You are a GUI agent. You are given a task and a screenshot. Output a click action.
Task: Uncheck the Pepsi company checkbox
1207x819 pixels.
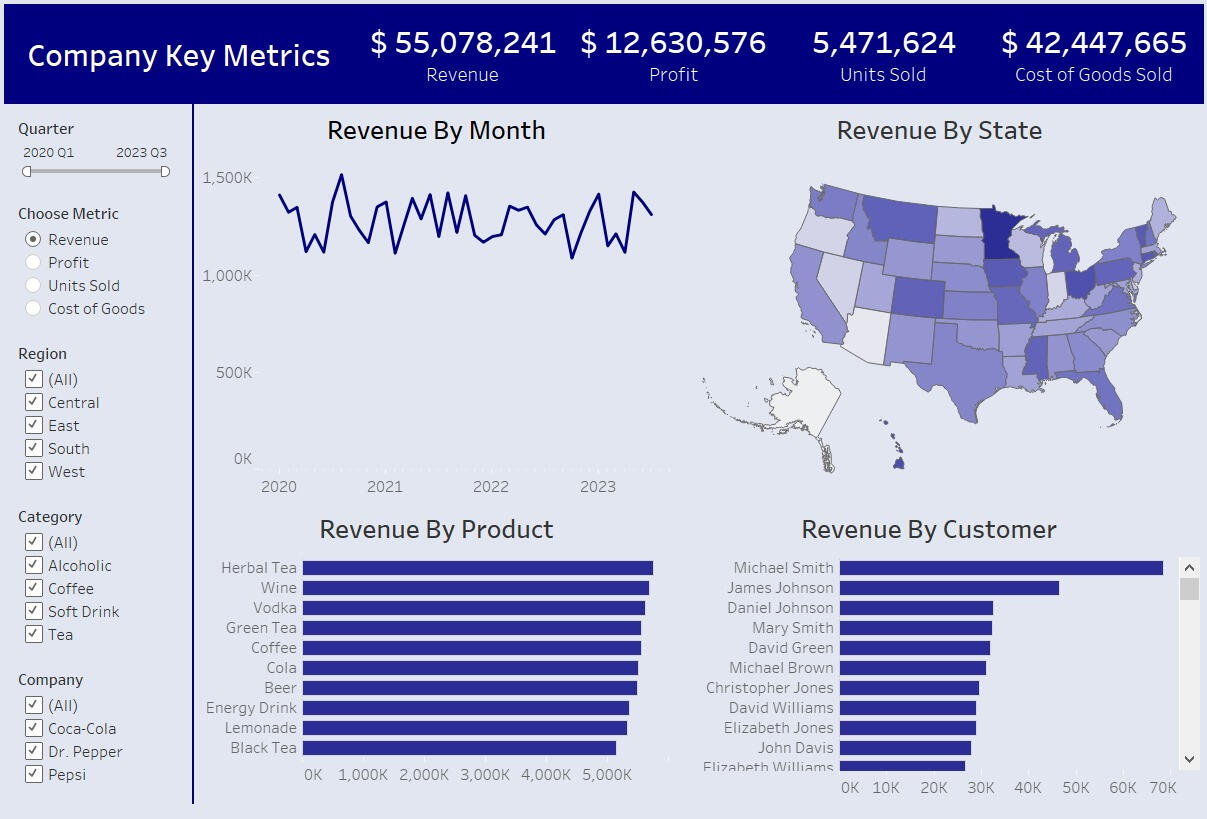point(34,774)
